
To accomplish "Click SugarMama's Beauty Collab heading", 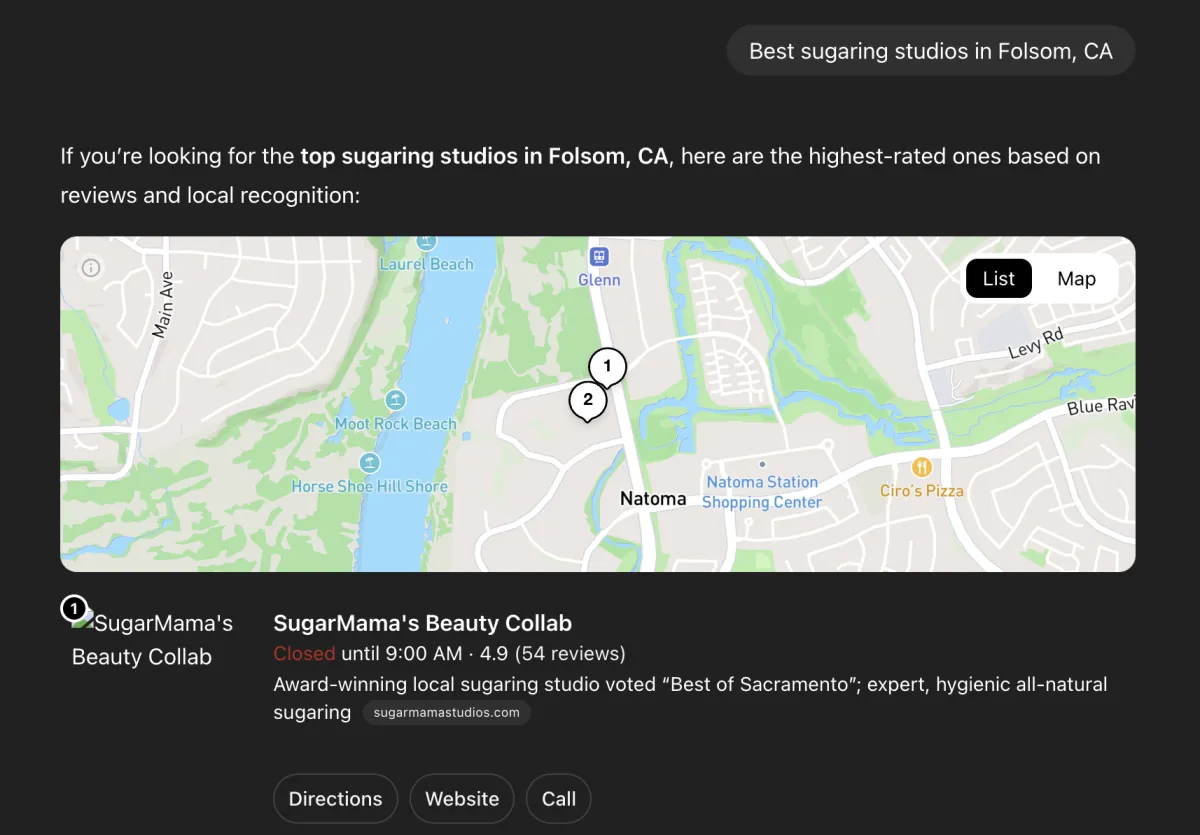I will (422, 623).
